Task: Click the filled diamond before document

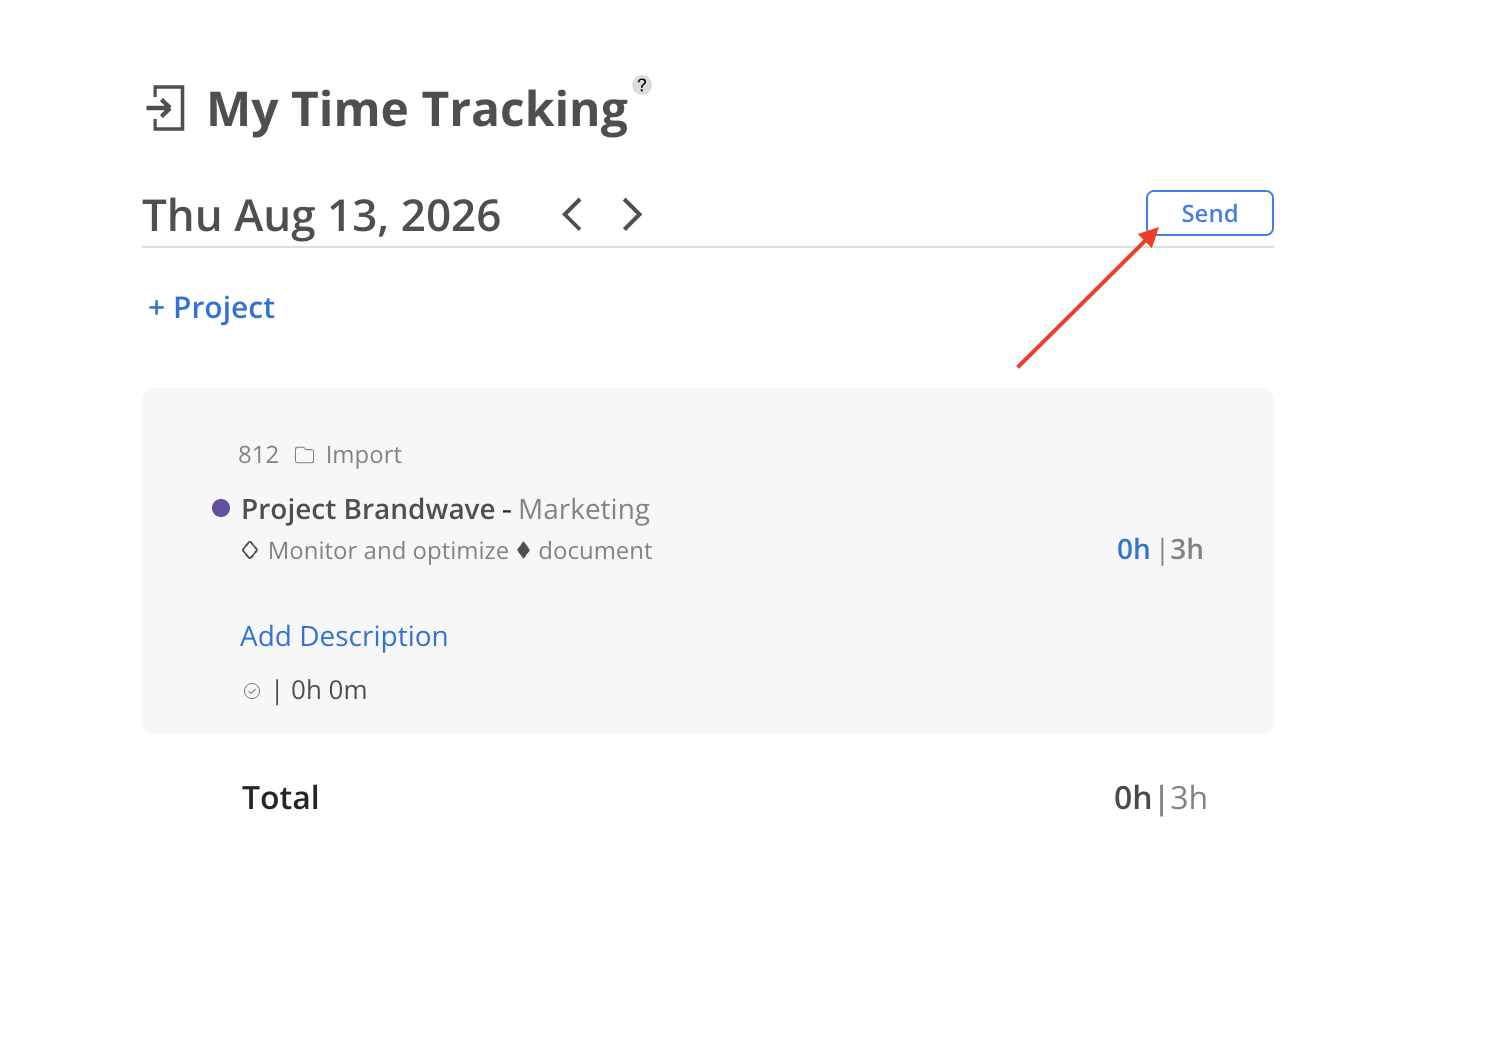Action: [x=523, y=550]
